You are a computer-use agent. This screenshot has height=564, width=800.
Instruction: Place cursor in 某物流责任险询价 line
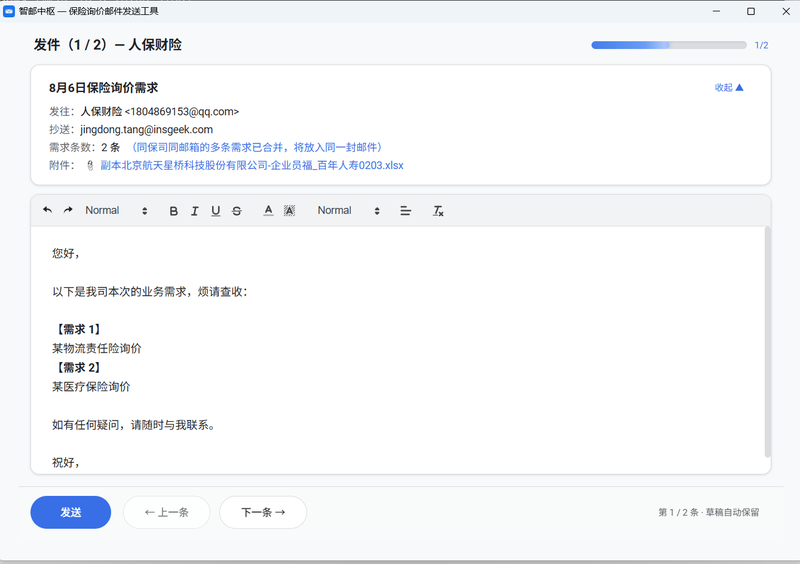pyautogui.click(x=97, y=349)
